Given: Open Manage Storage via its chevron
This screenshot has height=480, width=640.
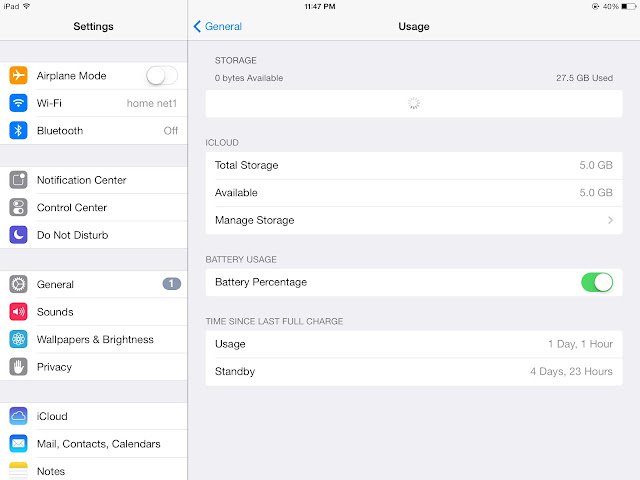Looking at the screenshot, I should [610, 220].
